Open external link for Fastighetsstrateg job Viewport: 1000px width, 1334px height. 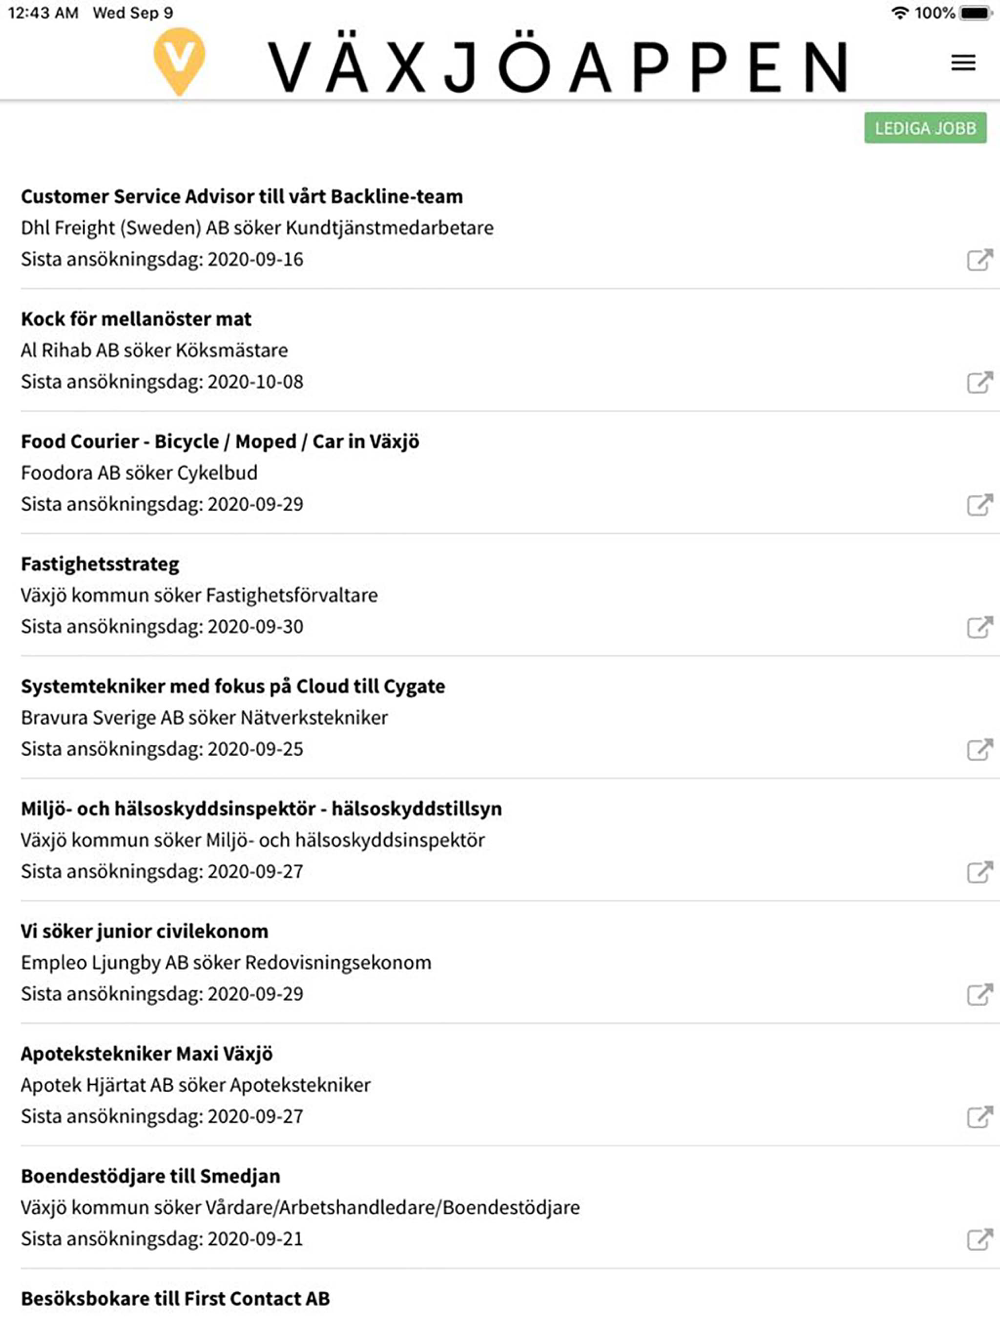click(x=979, y=627)
